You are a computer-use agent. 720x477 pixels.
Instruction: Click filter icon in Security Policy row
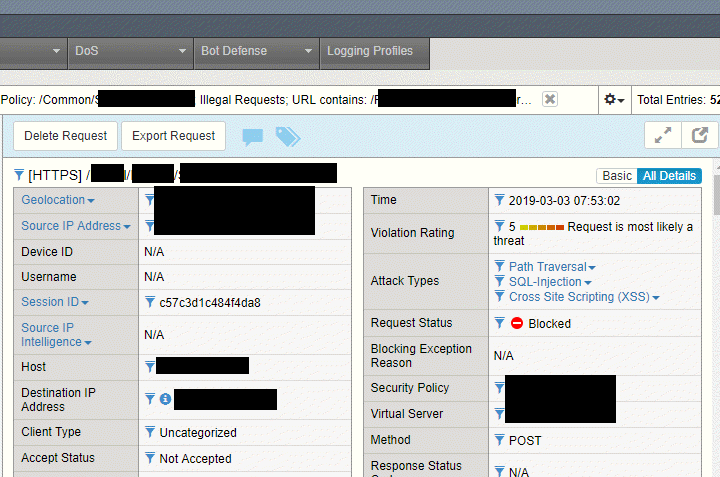[499, 387]
